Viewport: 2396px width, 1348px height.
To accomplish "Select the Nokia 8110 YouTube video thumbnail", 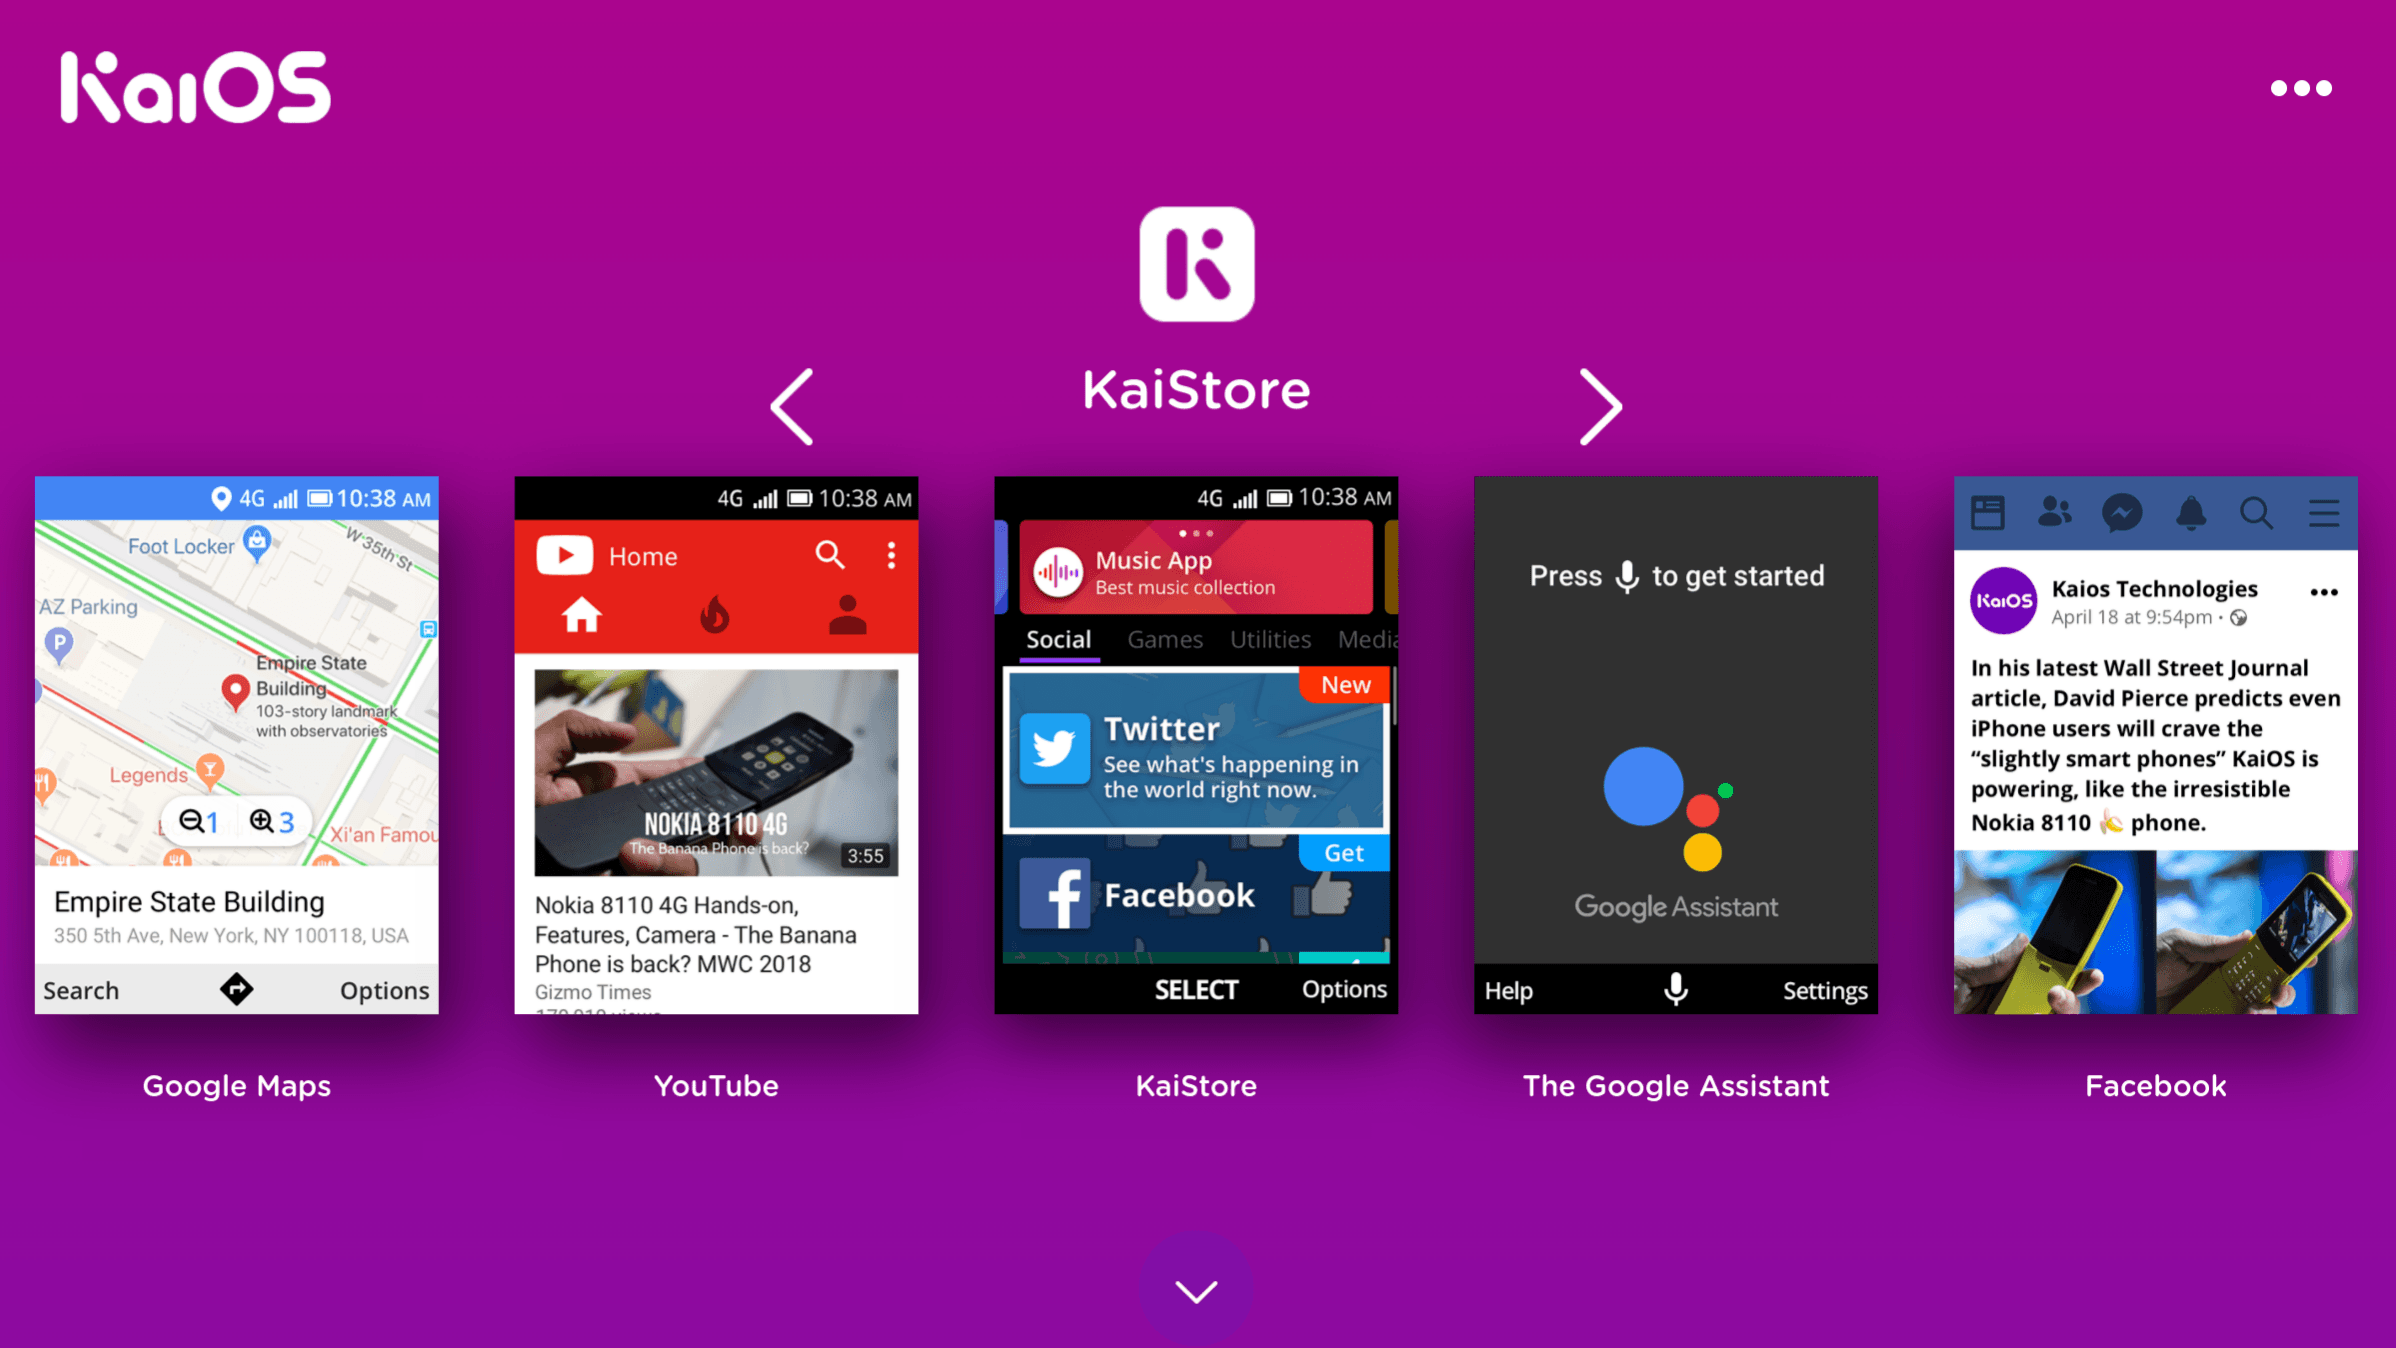I will [x=714, y=770].
